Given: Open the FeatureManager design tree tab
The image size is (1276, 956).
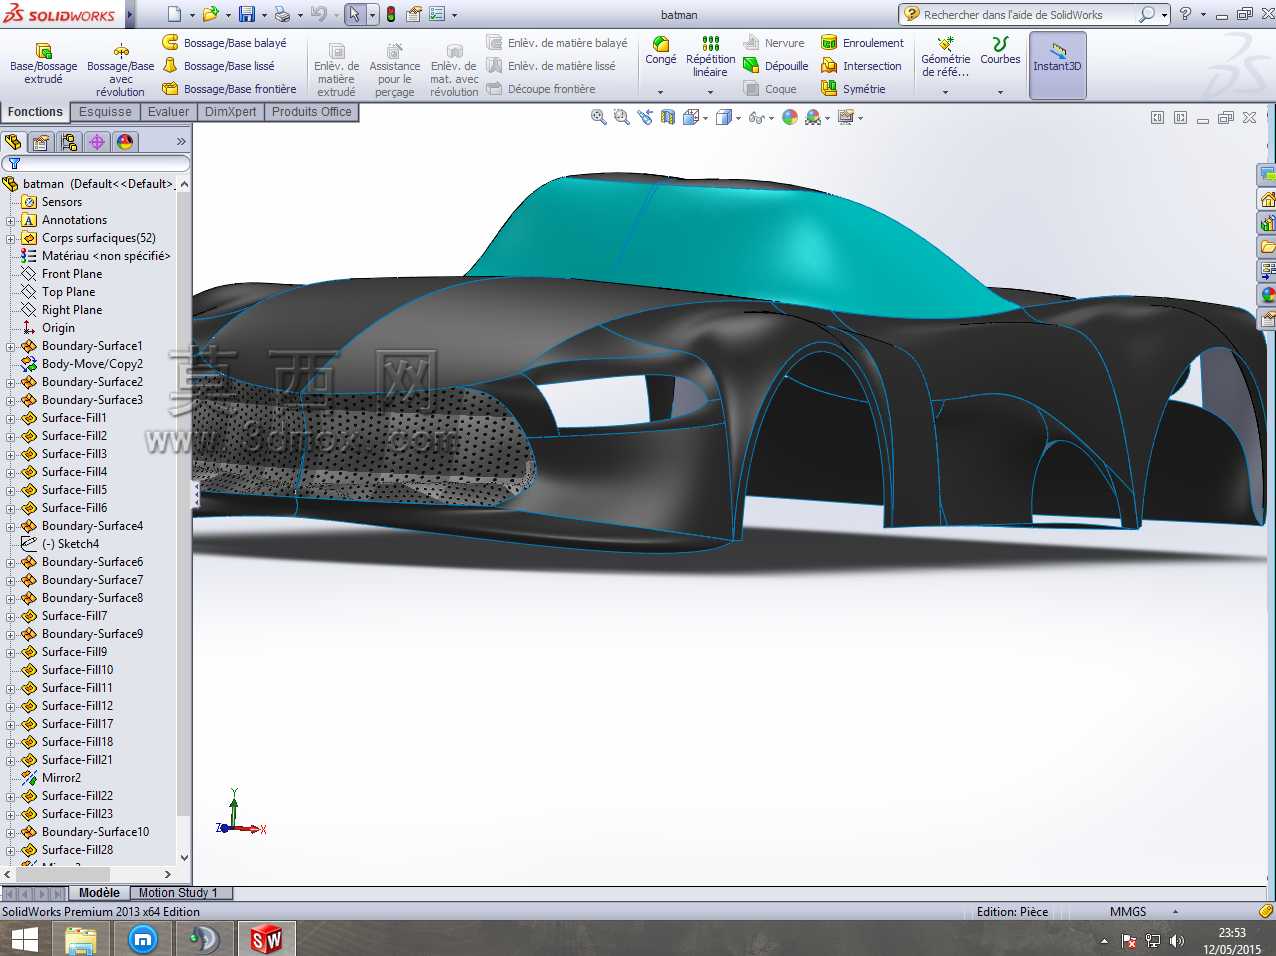Looking at the screenshot, I should pyautogui.click(x=13, y=142).
